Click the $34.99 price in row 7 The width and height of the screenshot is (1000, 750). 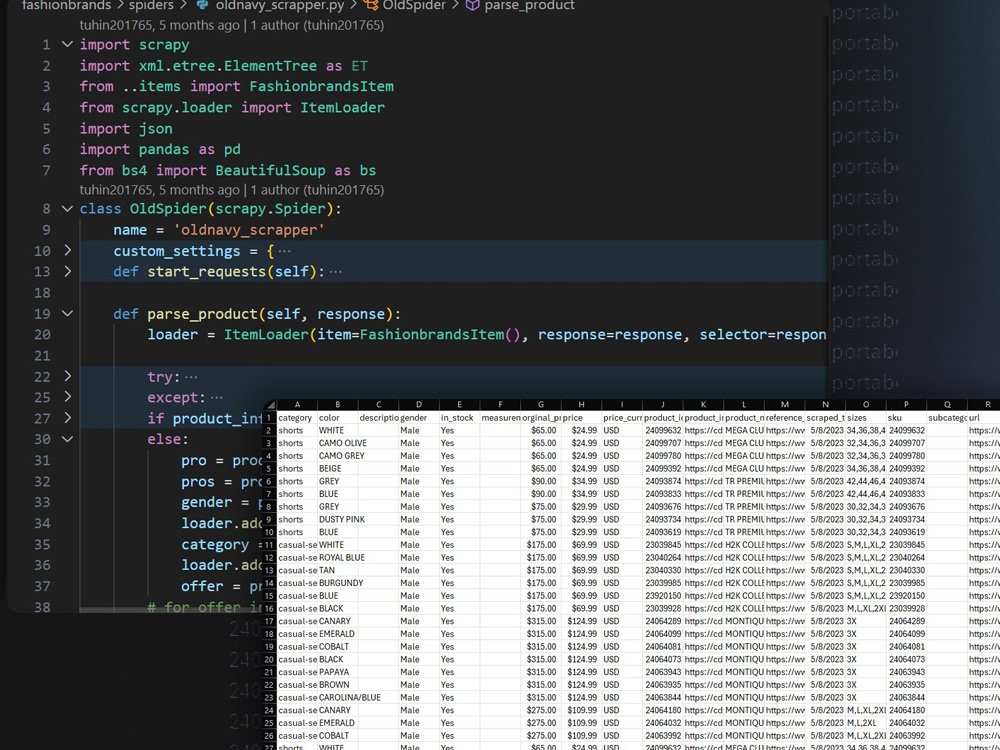(x=581, y=494)
